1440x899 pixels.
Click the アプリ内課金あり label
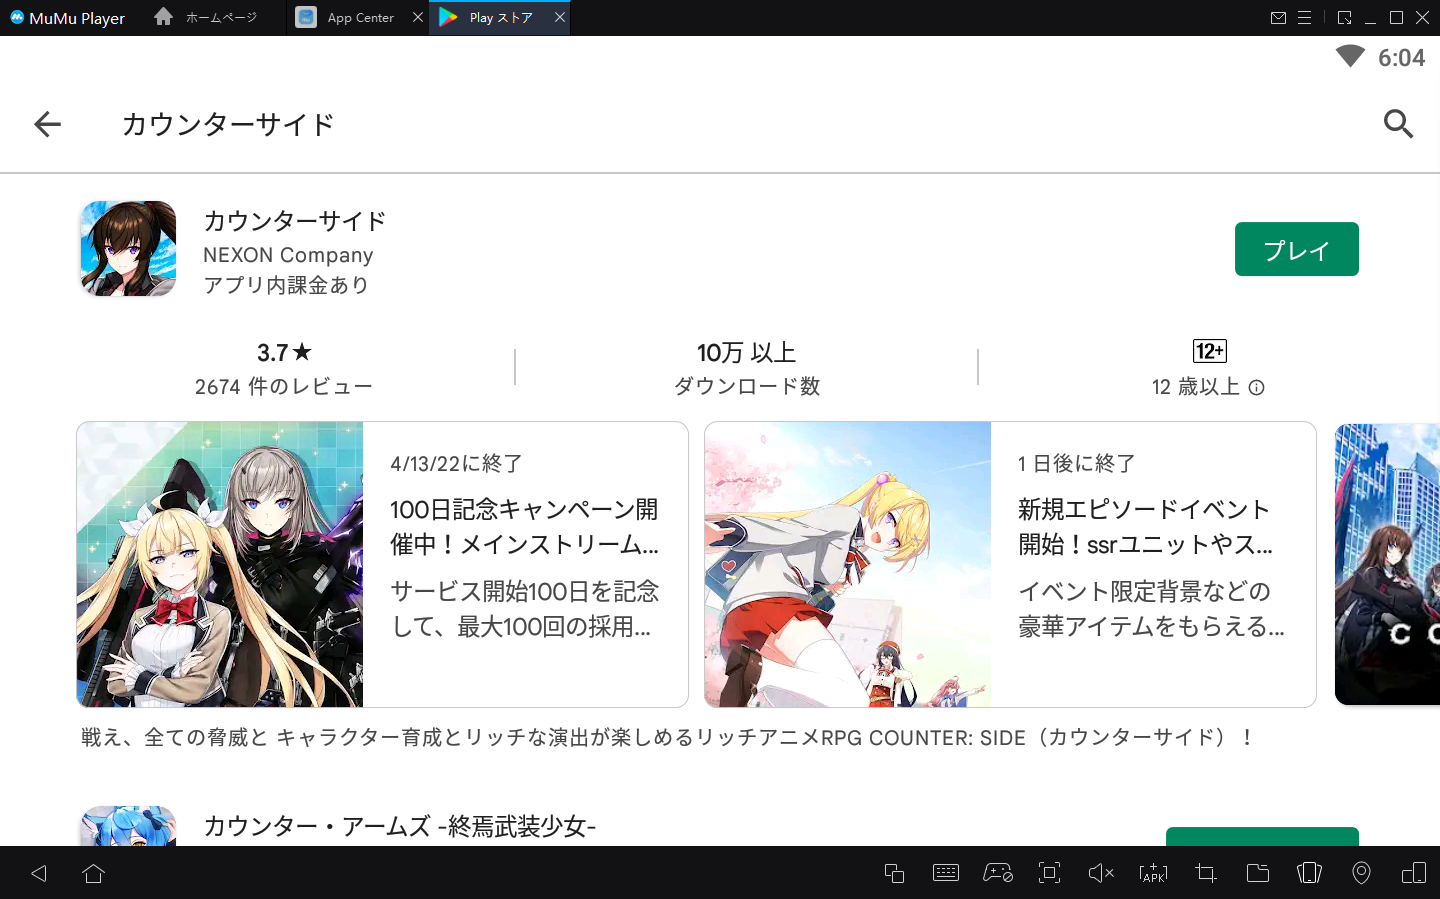(286, 286)
